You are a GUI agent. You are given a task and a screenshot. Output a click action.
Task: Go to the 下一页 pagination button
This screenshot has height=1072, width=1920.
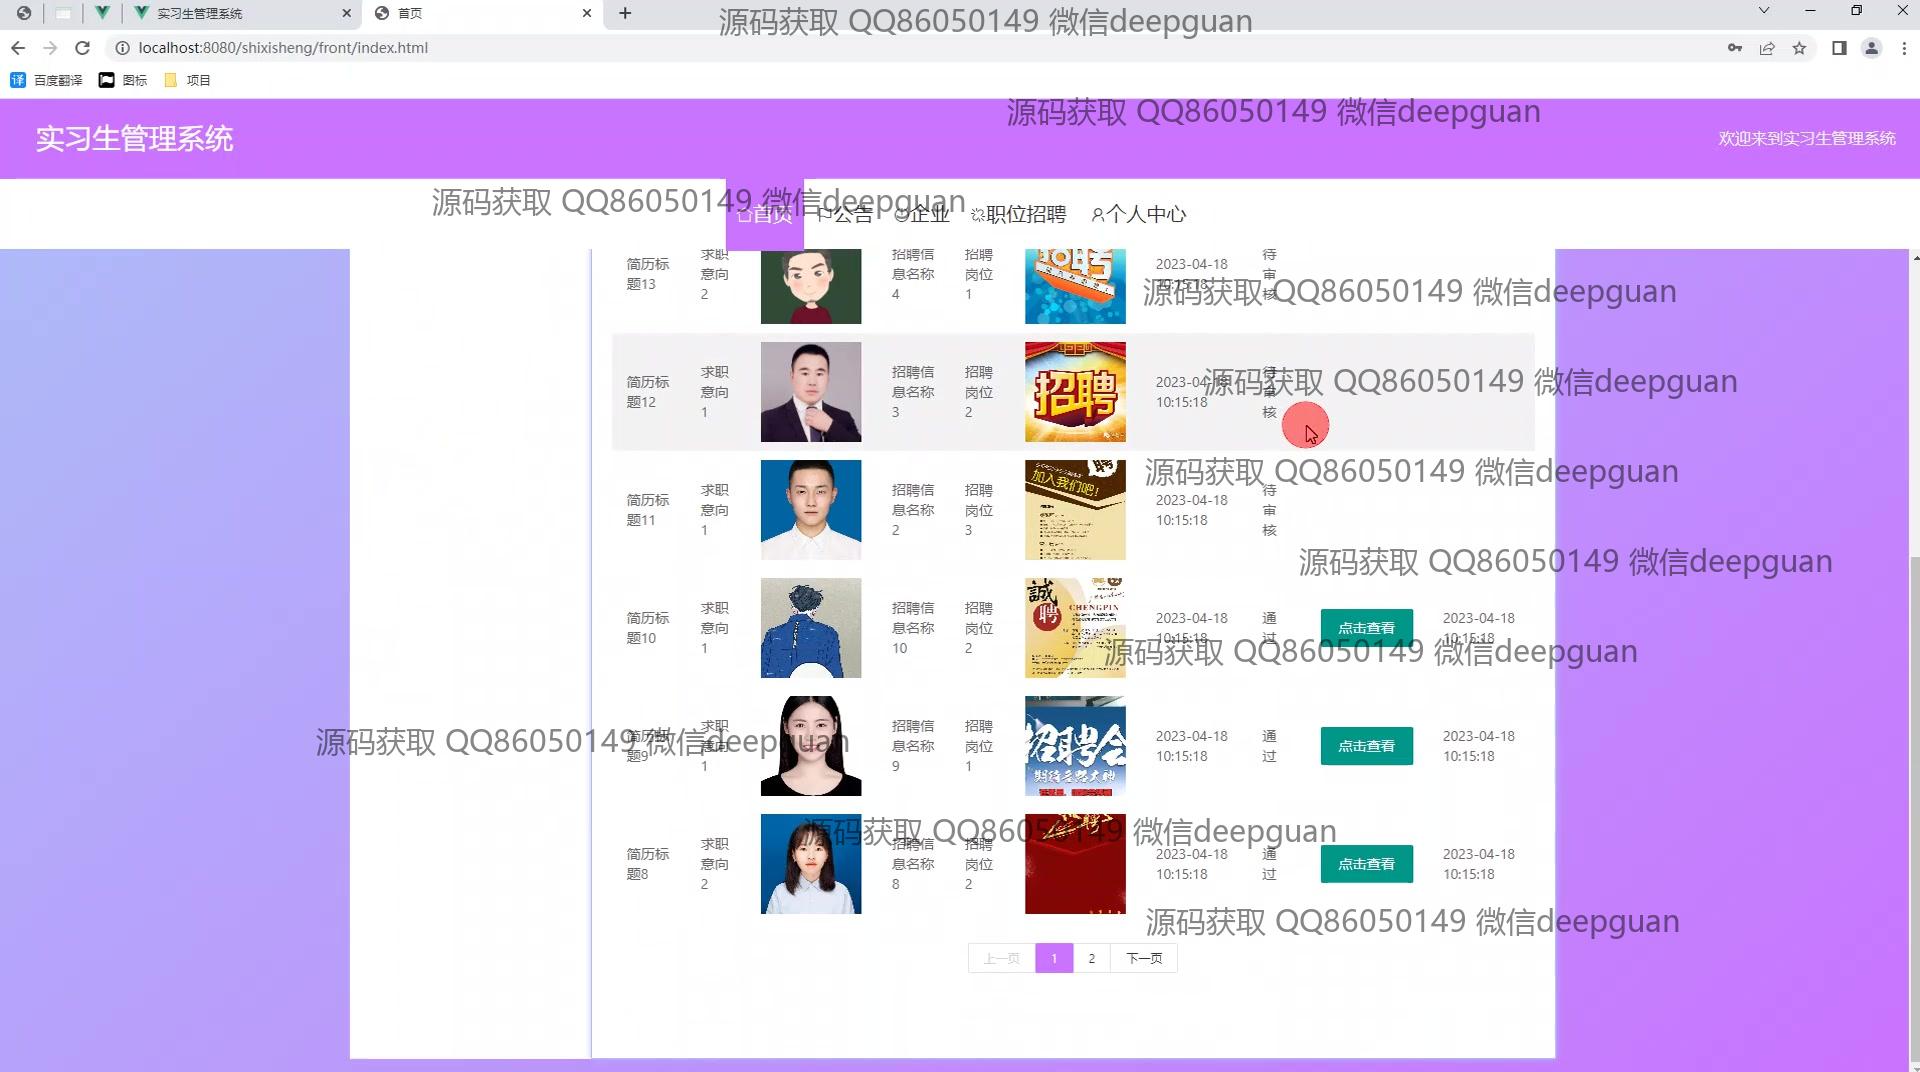pyautogui.click(x=1144, y=958)
